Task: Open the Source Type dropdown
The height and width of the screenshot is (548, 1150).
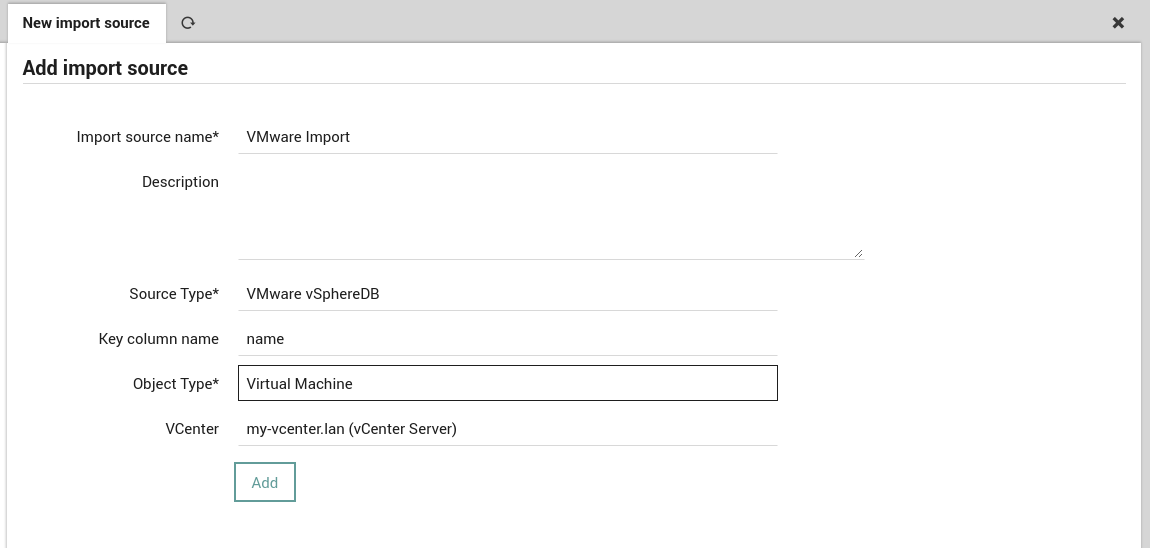Action: tap(507, 294)
